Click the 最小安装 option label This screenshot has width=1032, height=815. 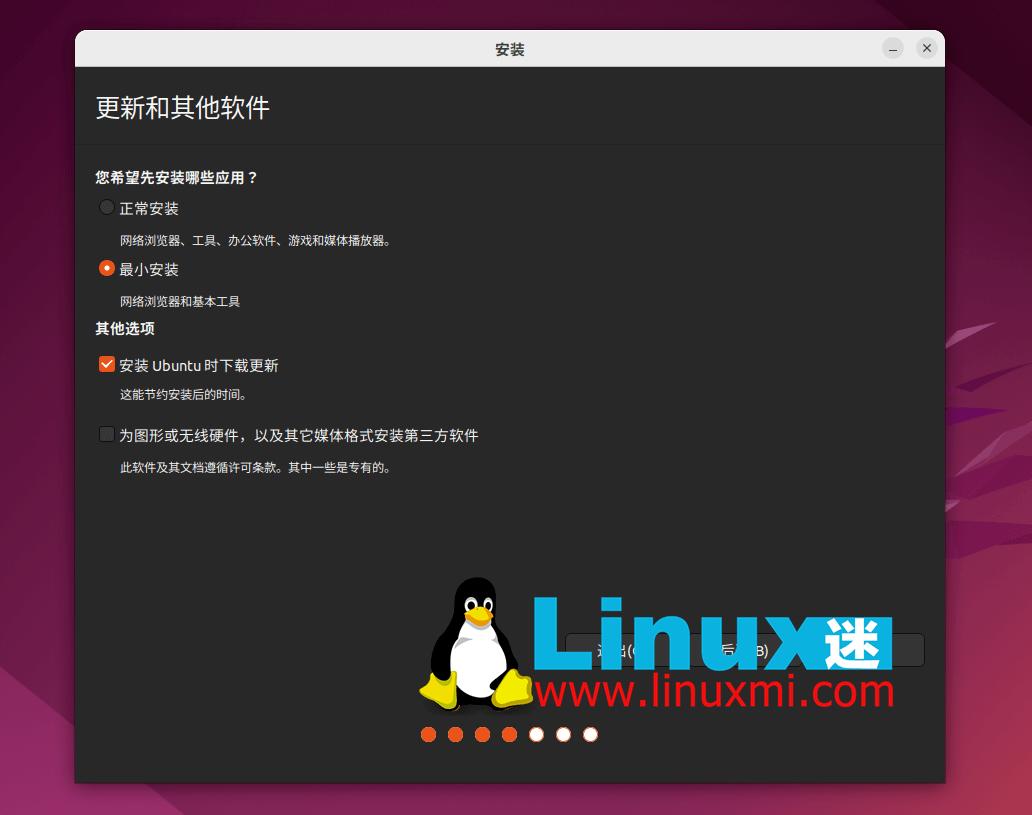tap(149, 270)
